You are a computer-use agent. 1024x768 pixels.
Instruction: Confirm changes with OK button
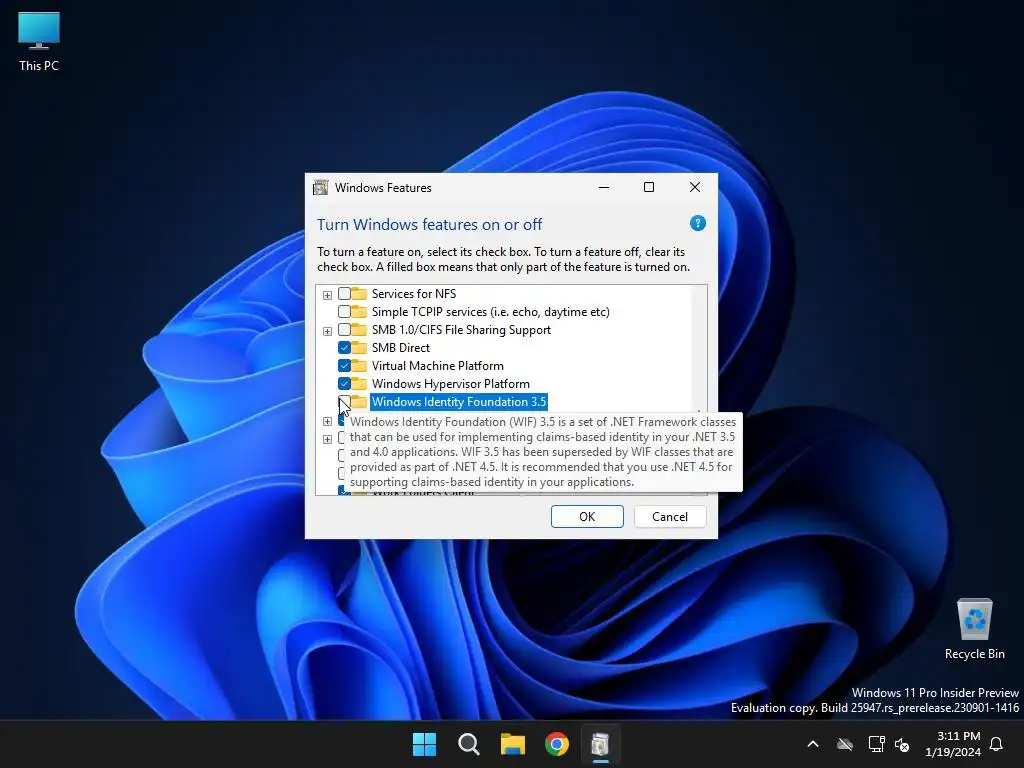pos(587,517)
